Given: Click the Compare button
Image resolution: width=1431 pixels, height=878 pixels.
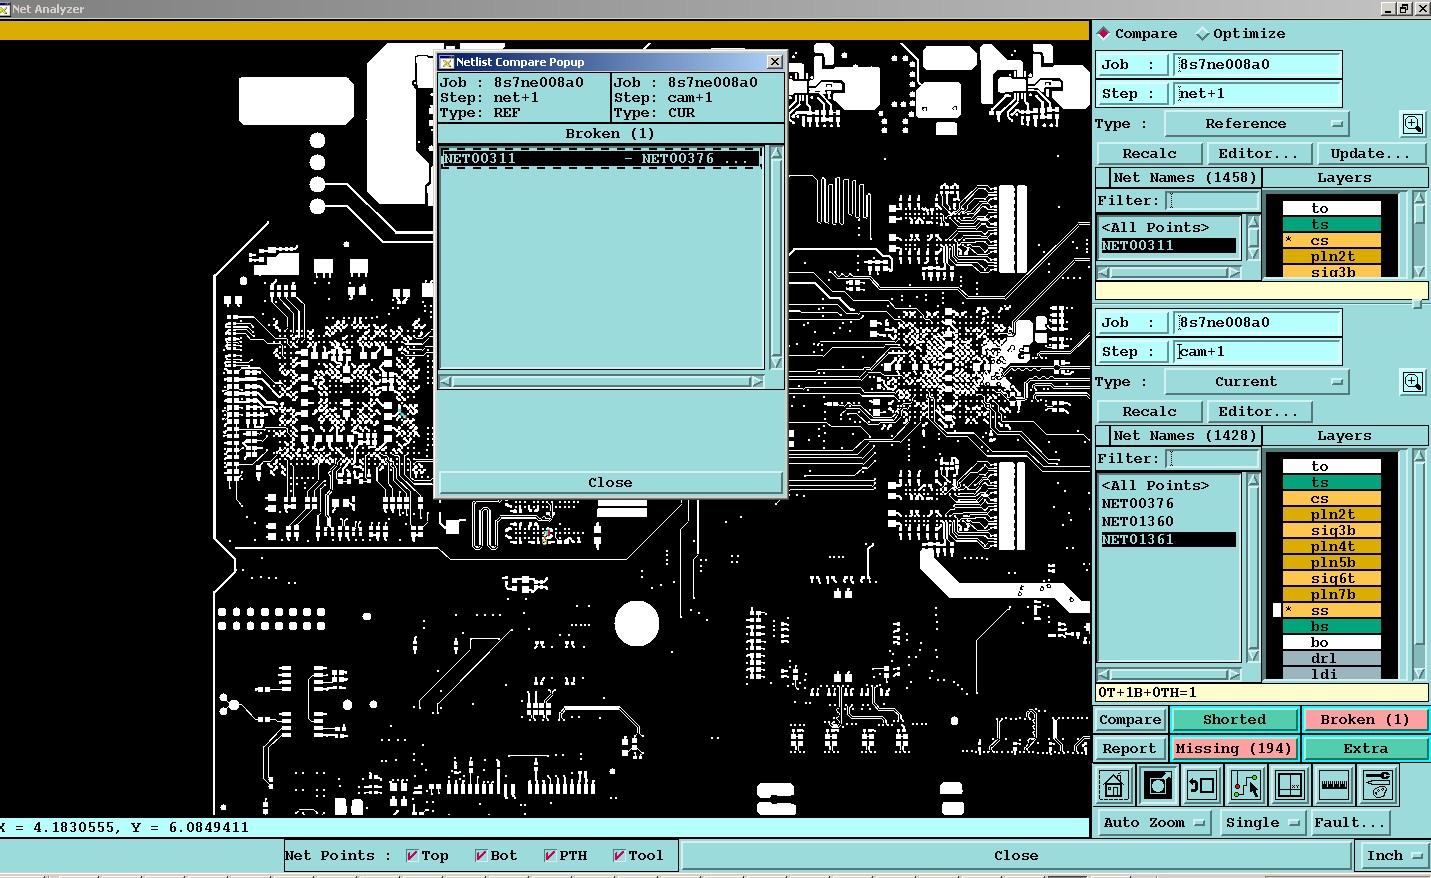Looking at the screenshot, I should click(x=1130, y=720).
